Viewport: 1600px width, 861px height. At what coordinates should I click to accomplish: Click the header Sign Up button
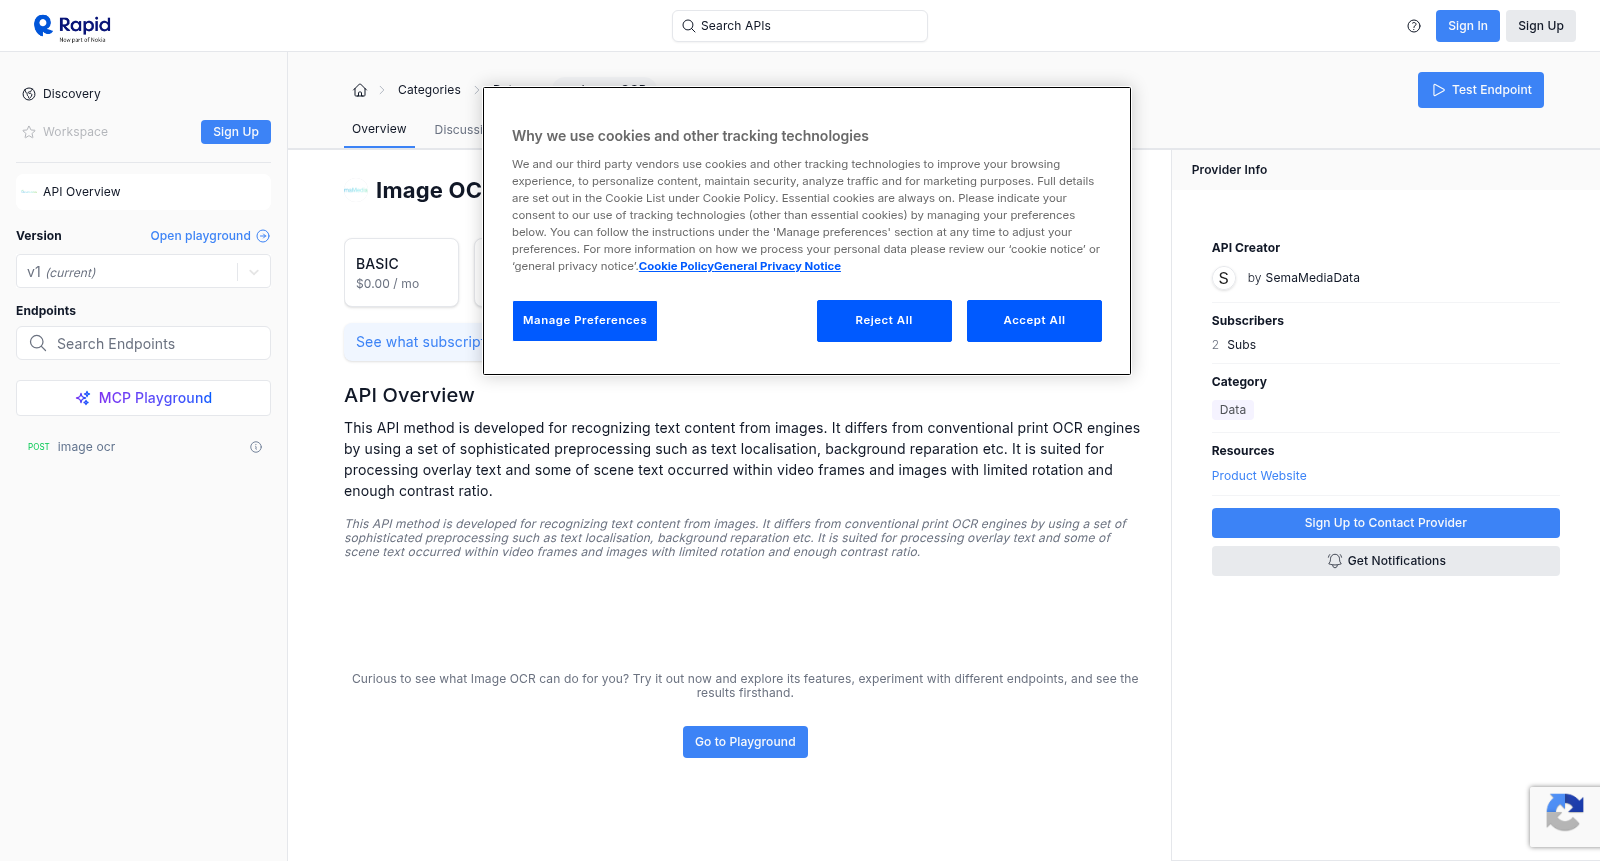[x=1541, y=26]
